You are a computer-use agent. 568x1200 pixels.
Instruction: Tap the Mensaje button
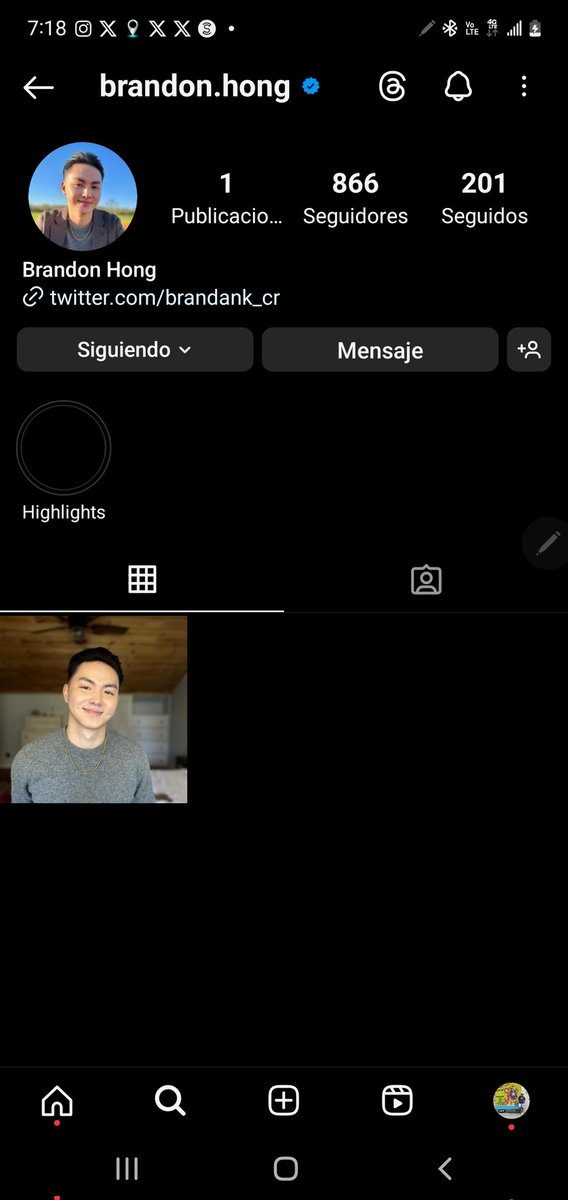coord(380,350)
